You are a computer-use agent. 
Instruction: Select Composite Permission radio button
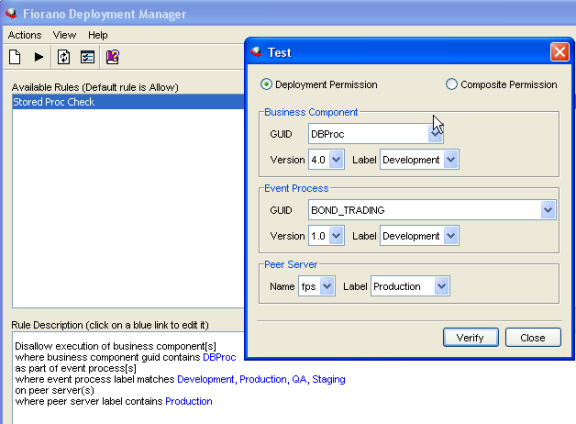[451, 85]
